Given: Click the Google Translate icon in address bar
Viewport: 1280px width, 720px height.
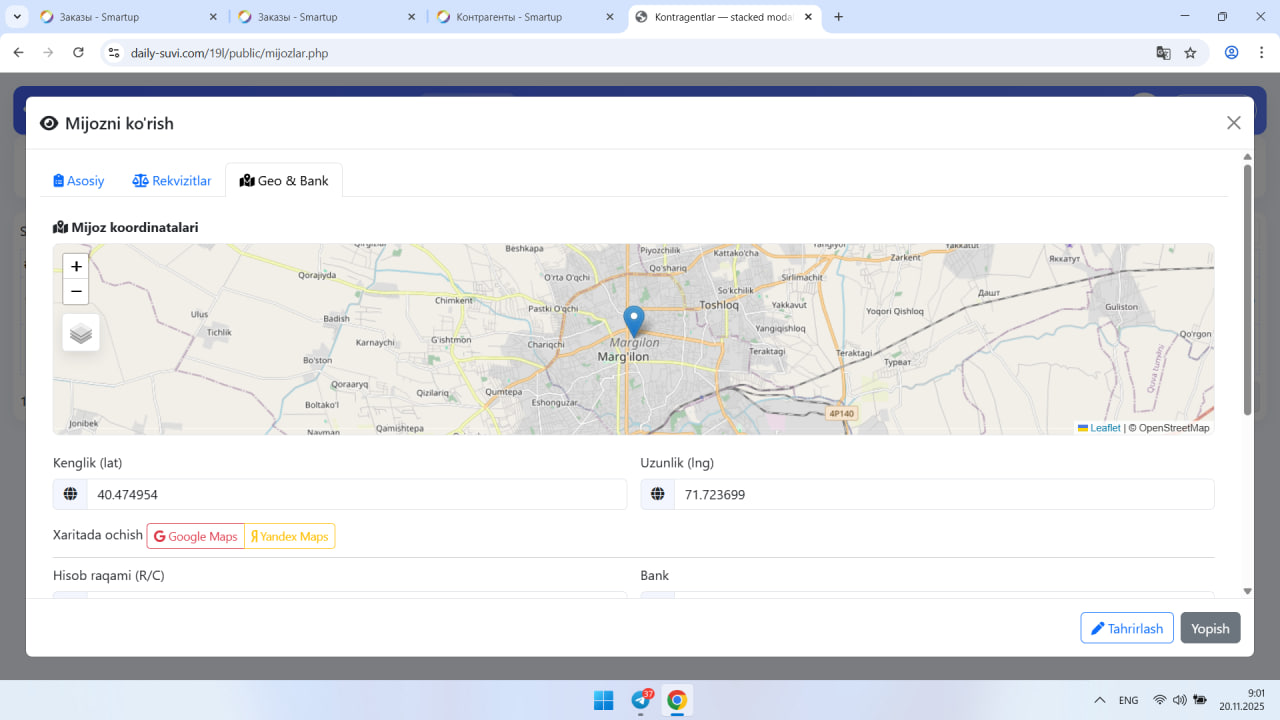Looking at the screenshot, I should 1163,53.
